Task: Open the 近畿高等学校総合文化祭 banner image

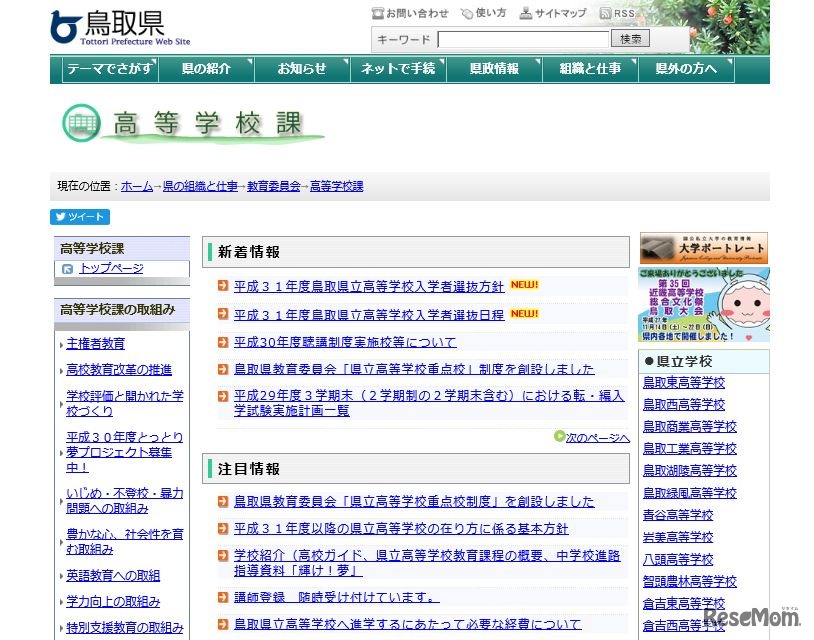Action: tap(703, 305)
